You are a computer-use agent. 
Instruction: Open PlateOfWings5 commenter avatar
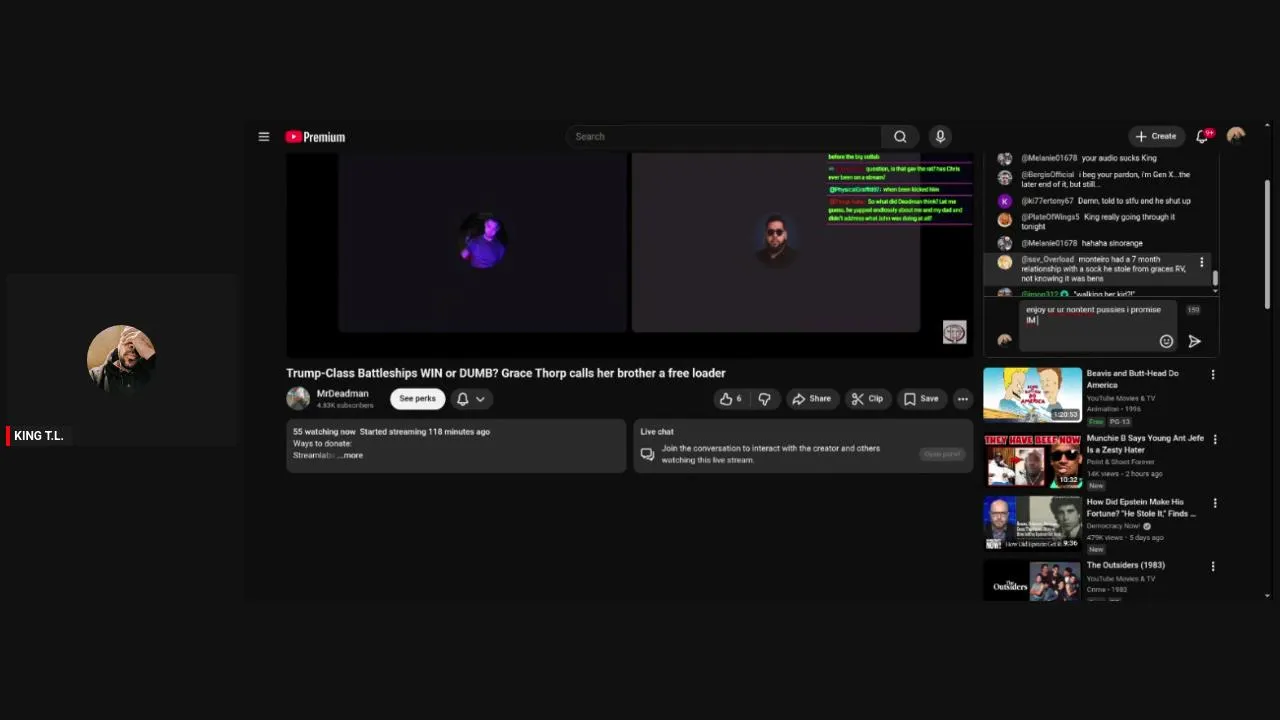click(1004, 220)
